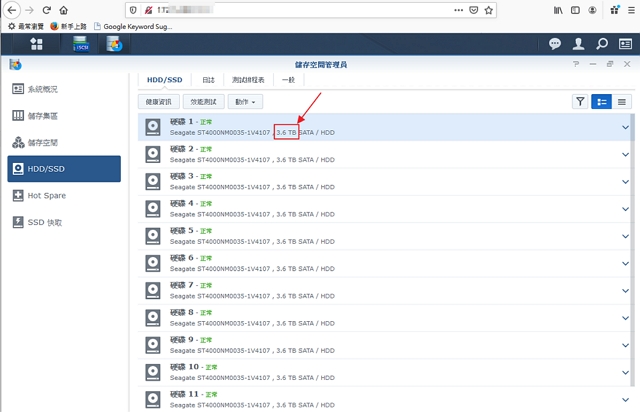Viewport: 640px width, 412px height.
Task: Click the disk list vertical scrollbar
Action: tap(633, 249)
